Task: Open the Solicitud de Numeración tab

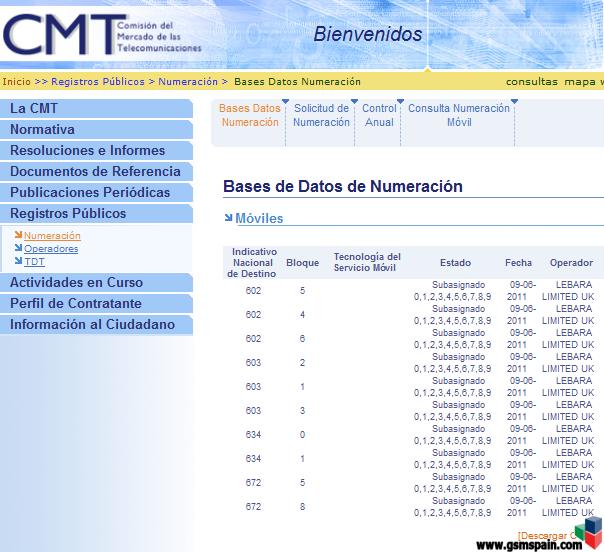Action: coord(321,115)
